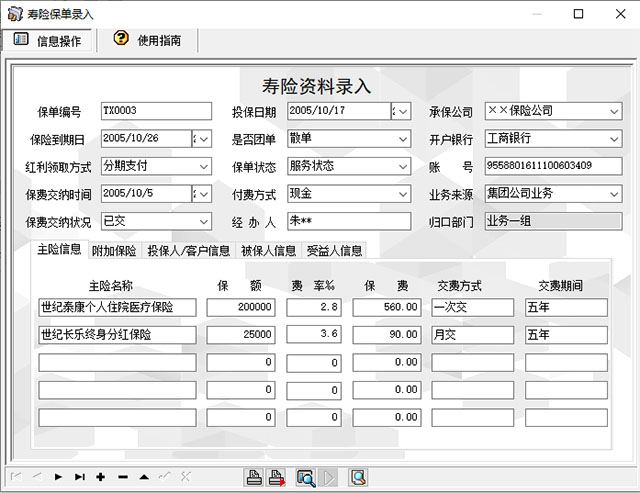The width and height of the screenshot is (640, 493).
Task: Click 交费期间 field in 世纪长乐 row
Action: pyautogui.click(x=566, y=335)
